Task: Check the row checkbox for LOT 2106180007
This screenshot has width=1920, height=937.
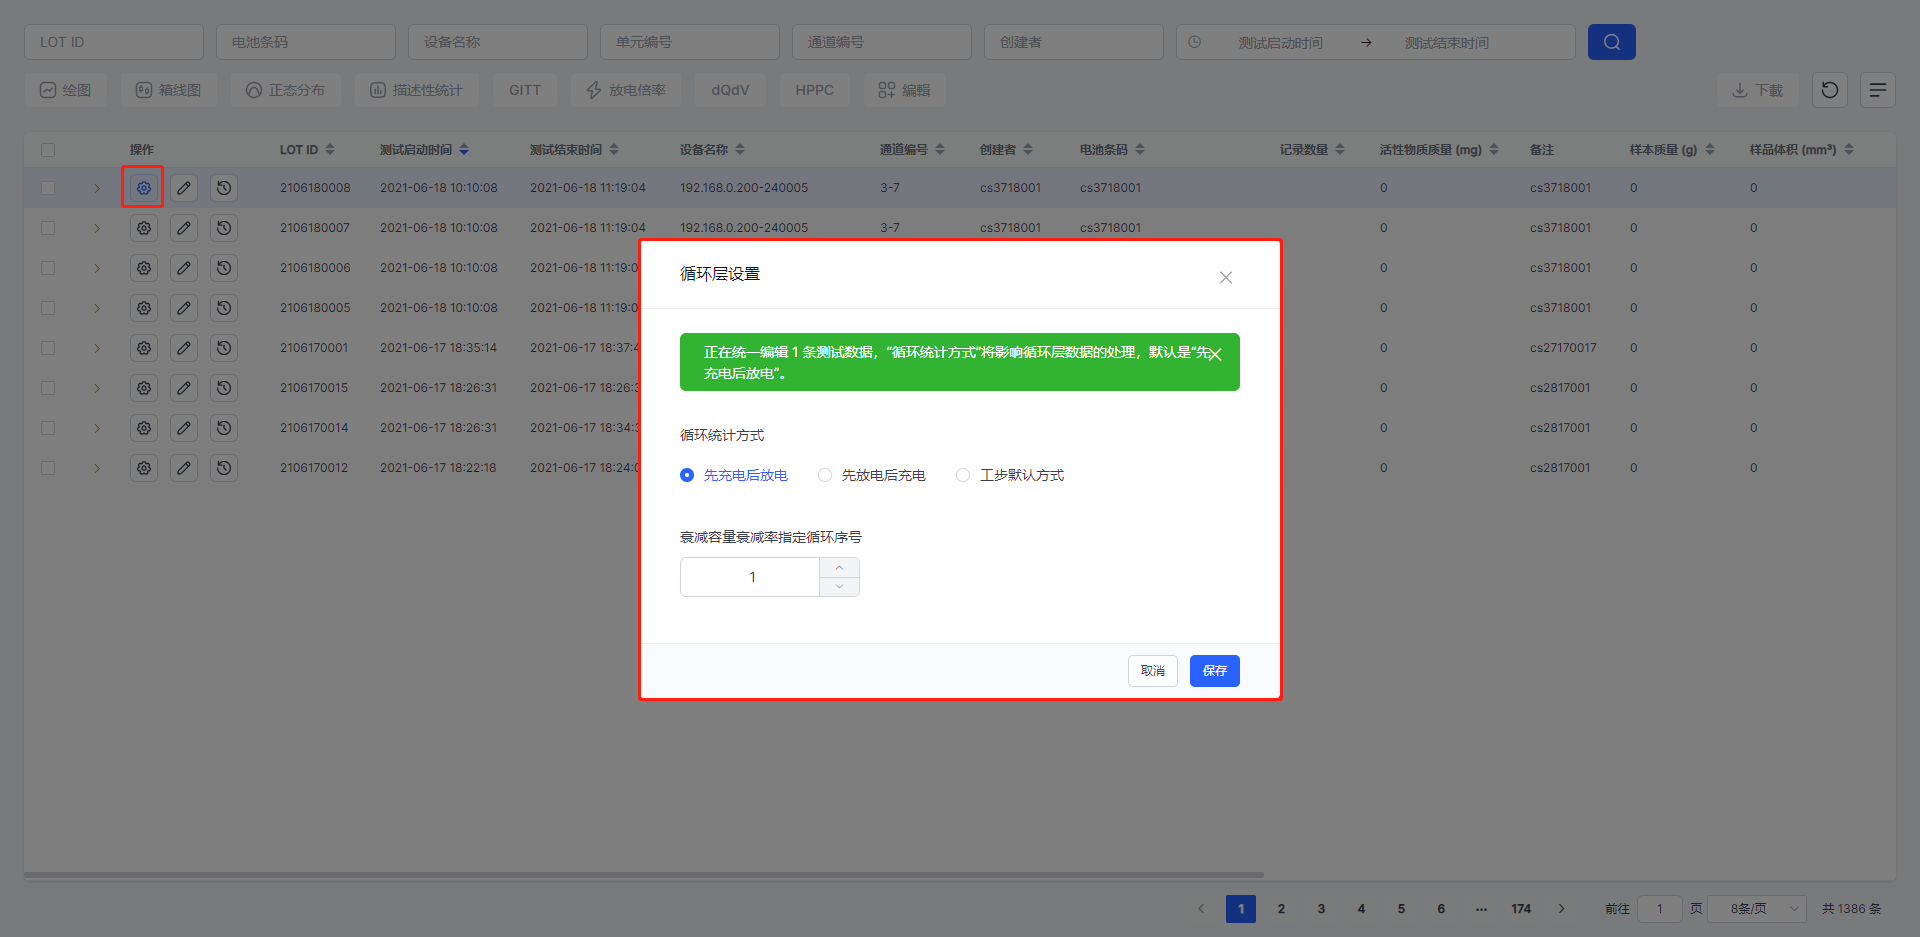Action: (48, 228)
